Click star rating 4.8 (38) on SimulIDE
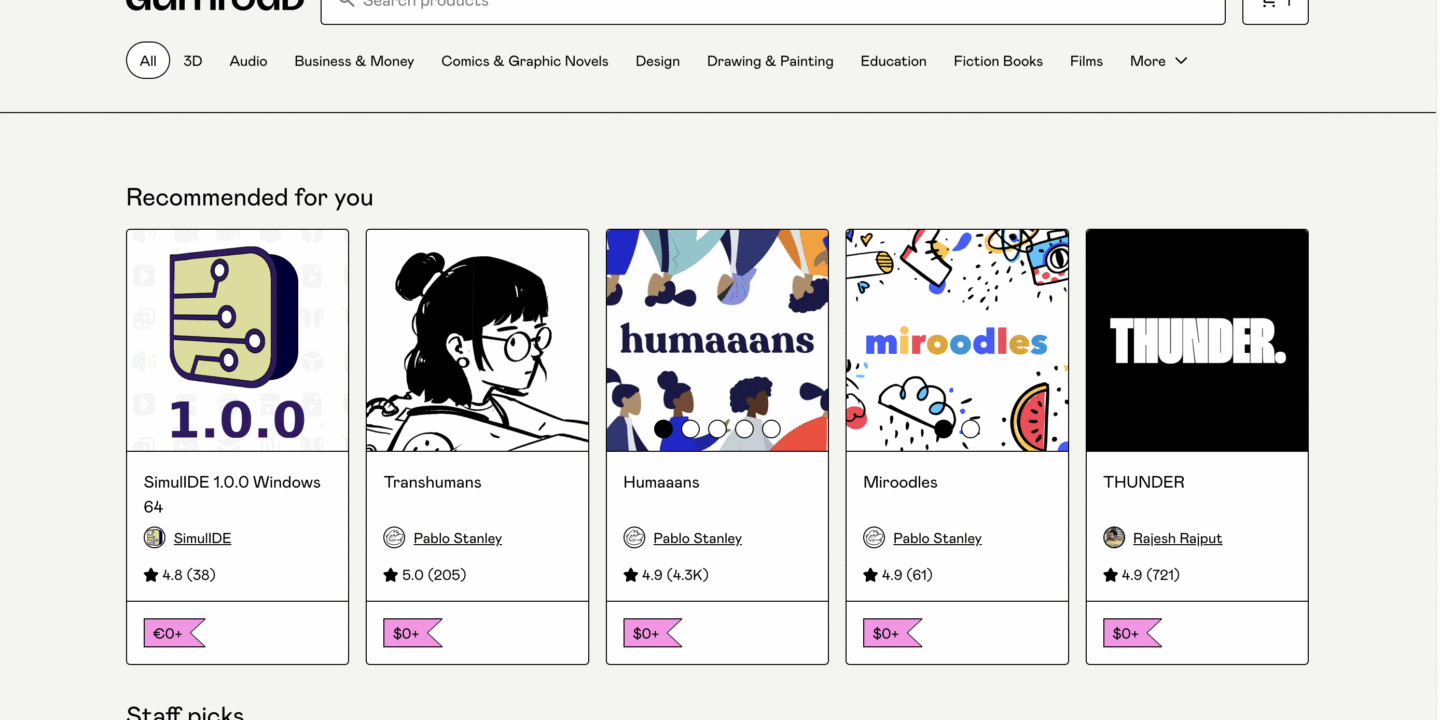This screenshot has width=1440, height=720. point(179,575)
